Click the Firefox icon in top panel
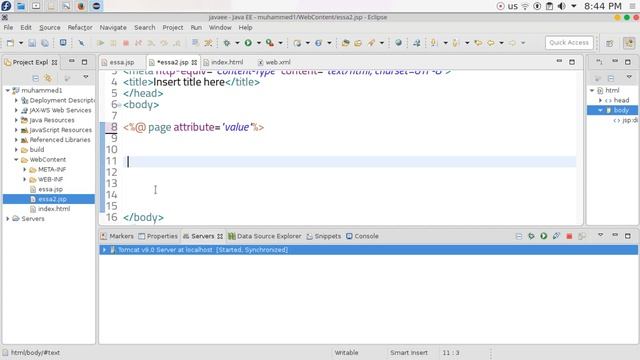 [x=81, y=6]
